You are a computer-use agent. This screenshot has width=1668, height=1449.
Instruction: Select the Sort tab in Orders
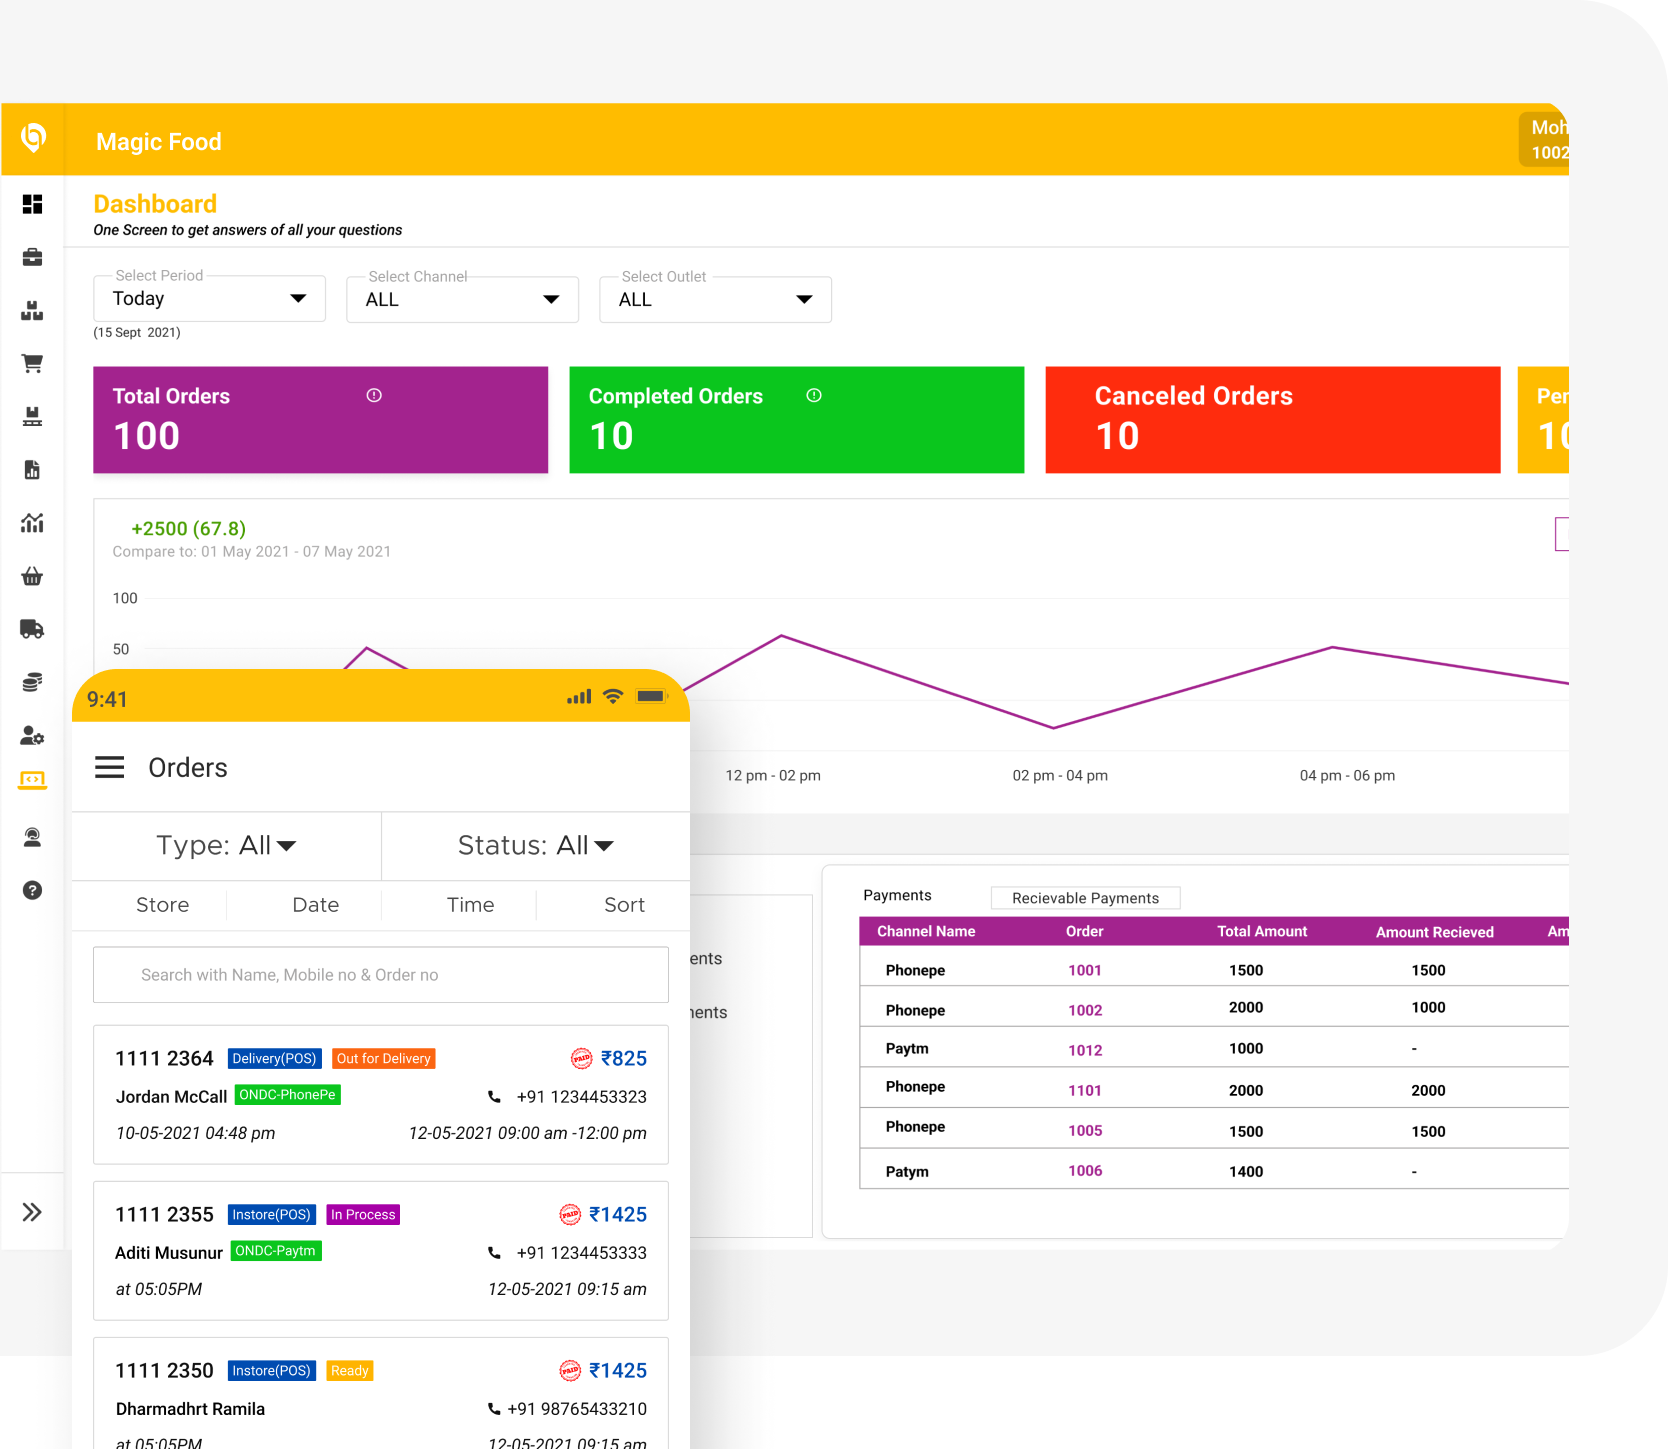624,905
